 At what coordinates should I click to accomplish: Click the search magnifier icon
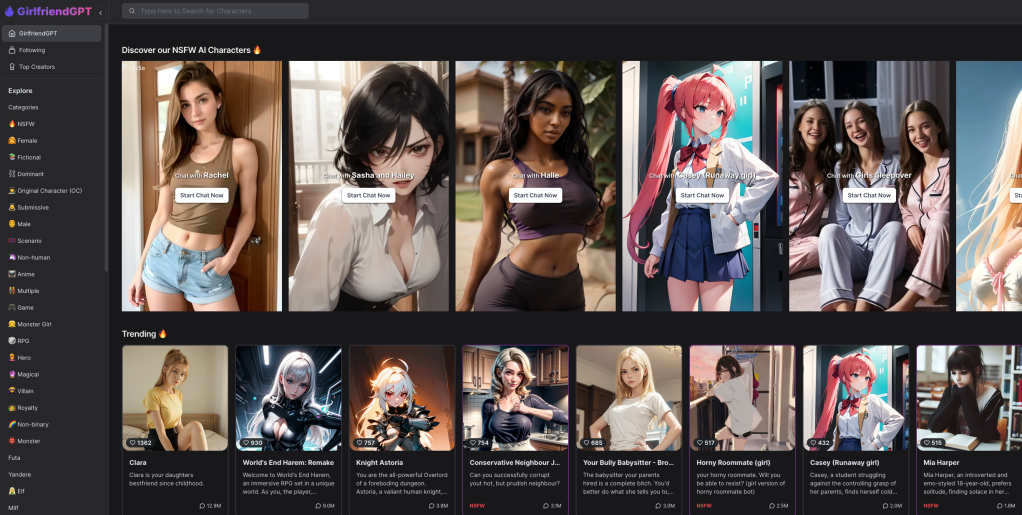(131, 11)
